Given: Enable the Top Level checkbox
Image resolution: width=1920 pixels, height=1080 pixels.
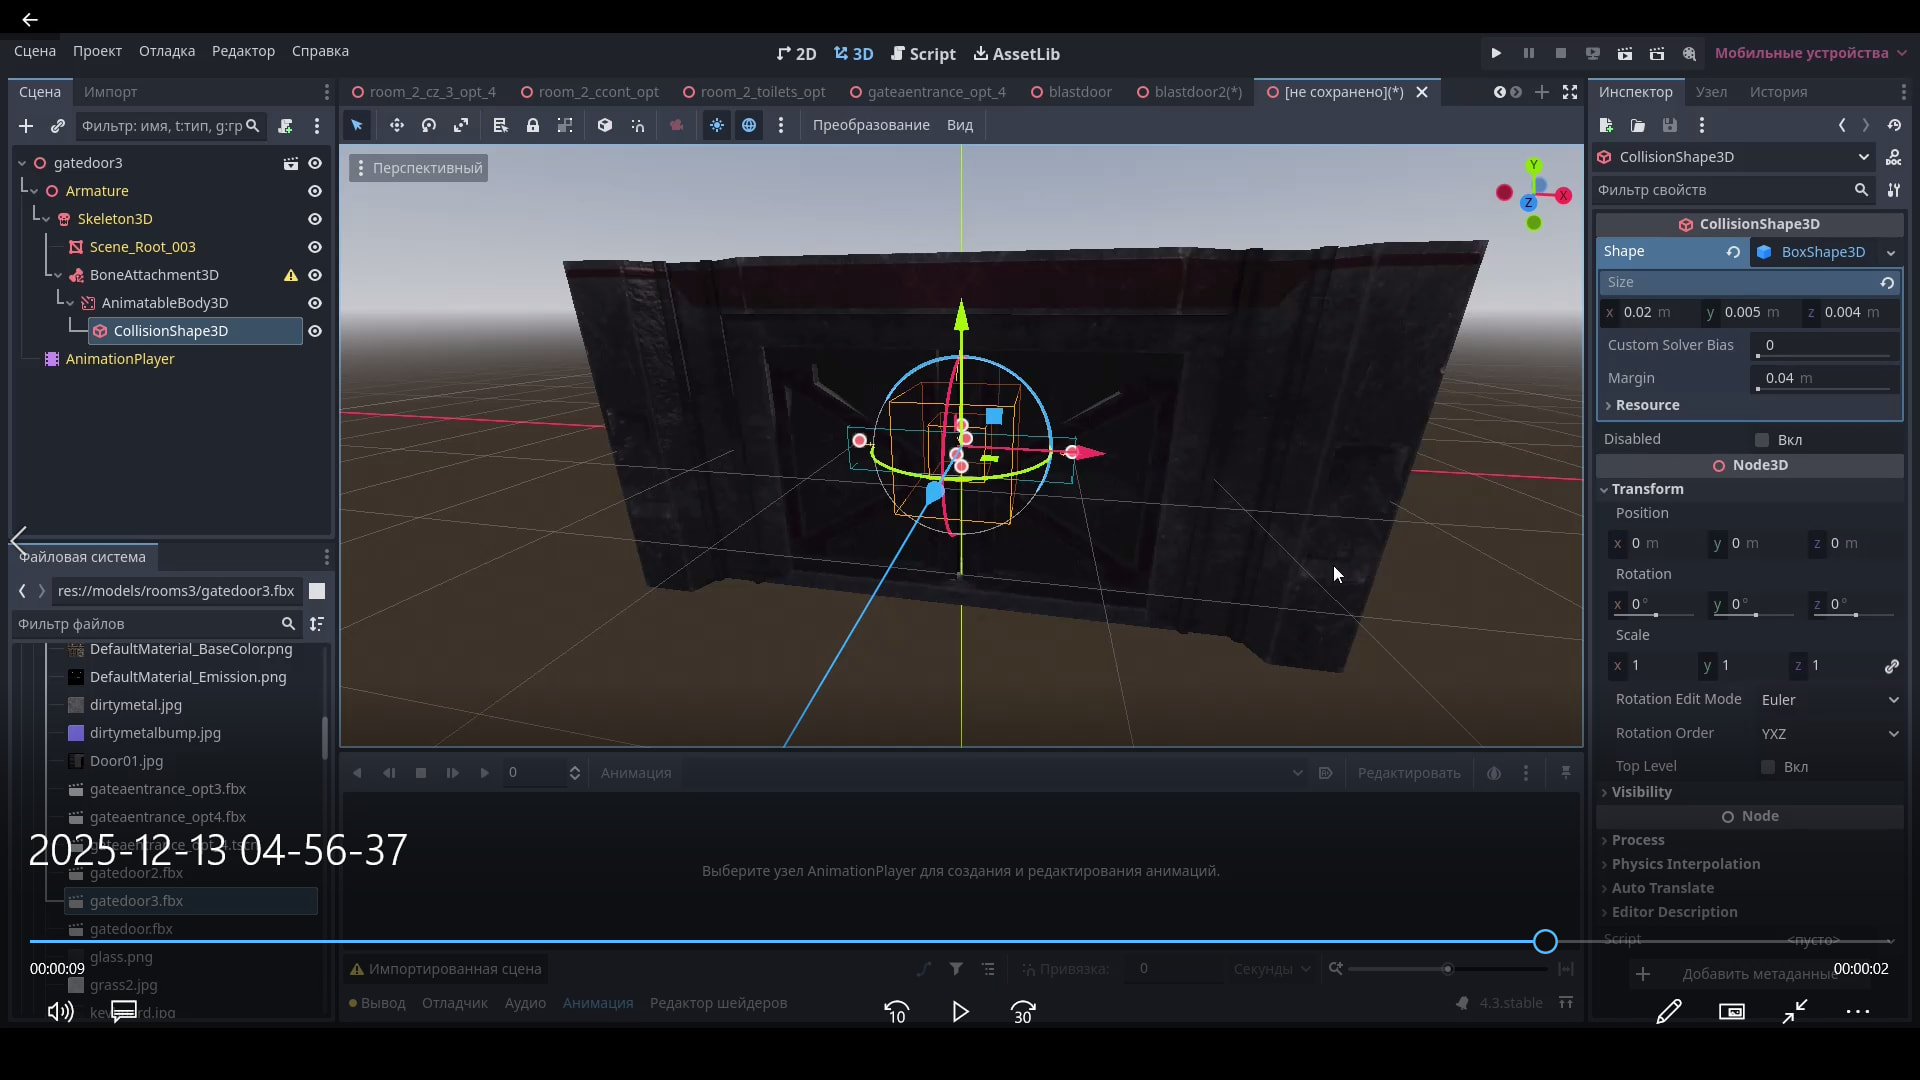Looking at the screenshot, I should (1768, 767).
